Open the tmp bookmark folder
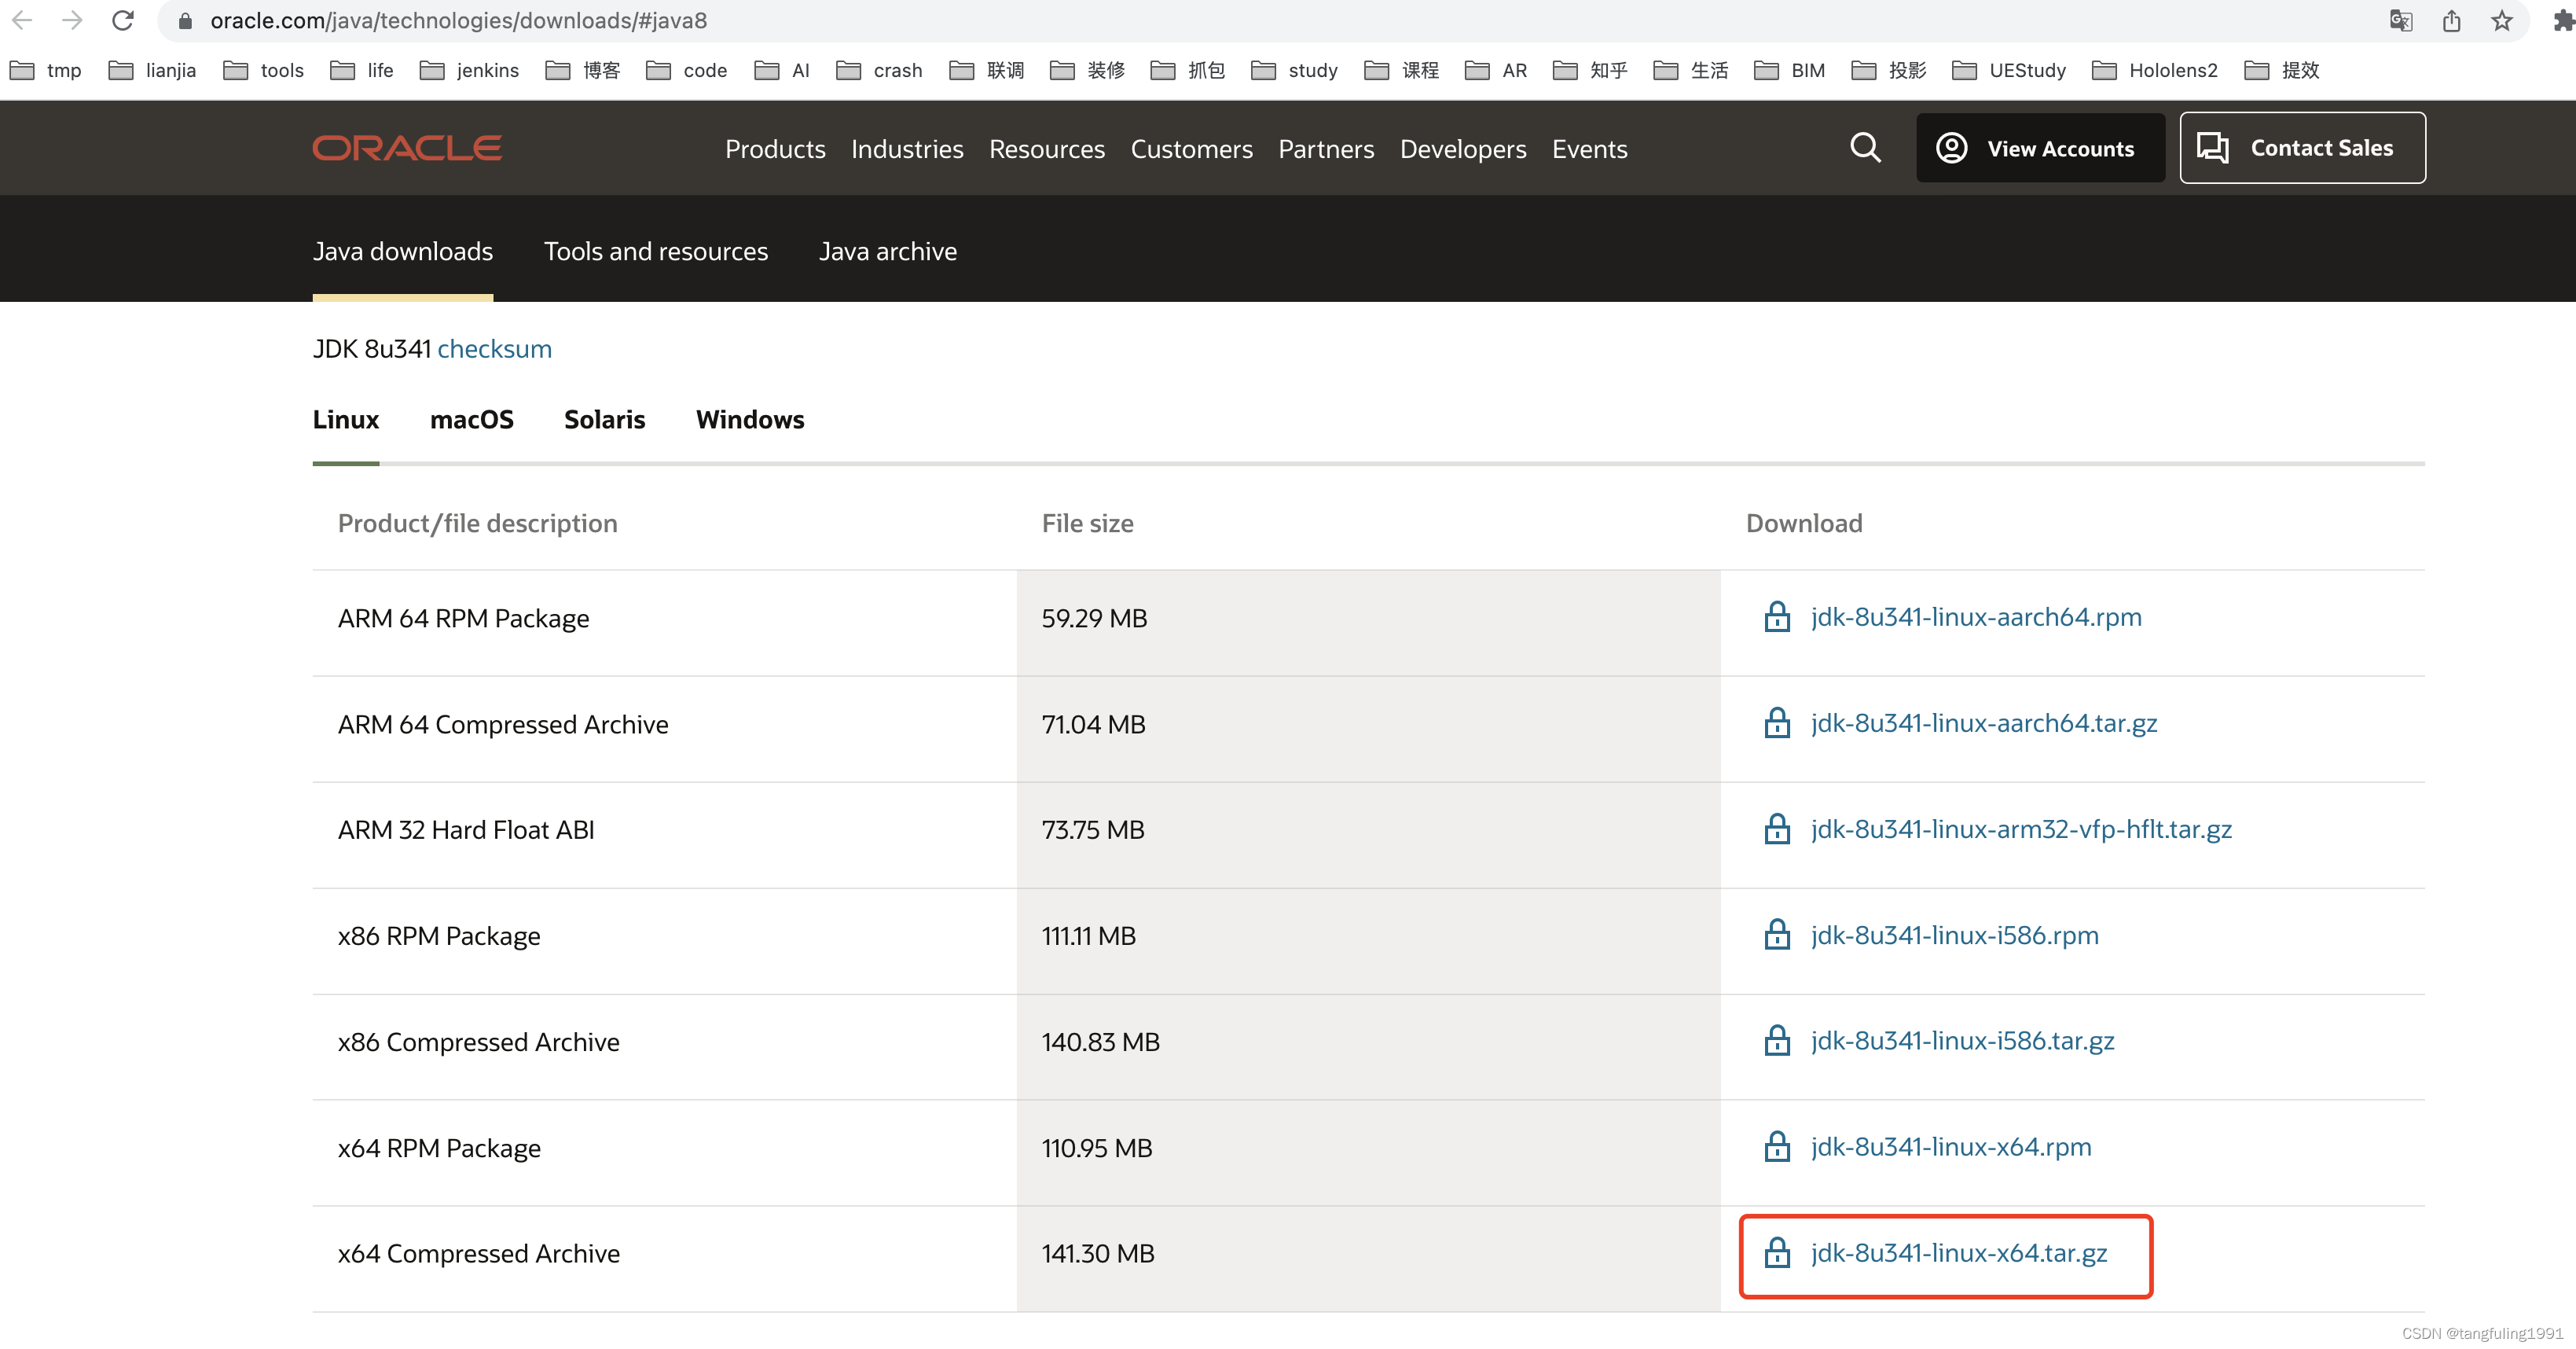The height and width of the screenshot is (1349, 2576). tap(46, 70)
